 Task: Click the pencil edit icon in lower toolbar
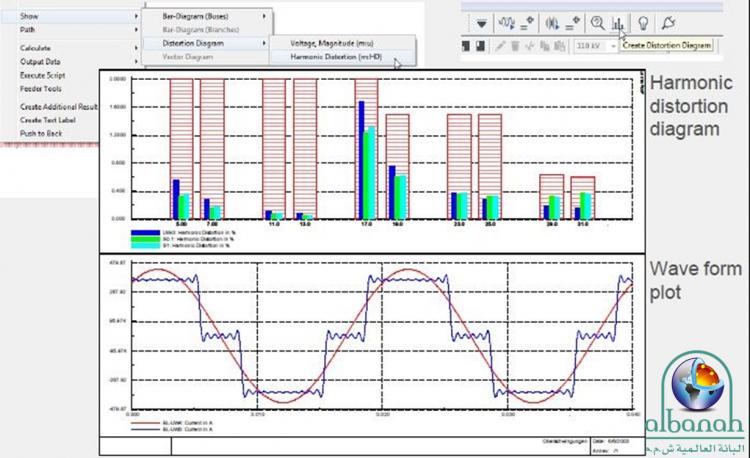coord(501,46)
